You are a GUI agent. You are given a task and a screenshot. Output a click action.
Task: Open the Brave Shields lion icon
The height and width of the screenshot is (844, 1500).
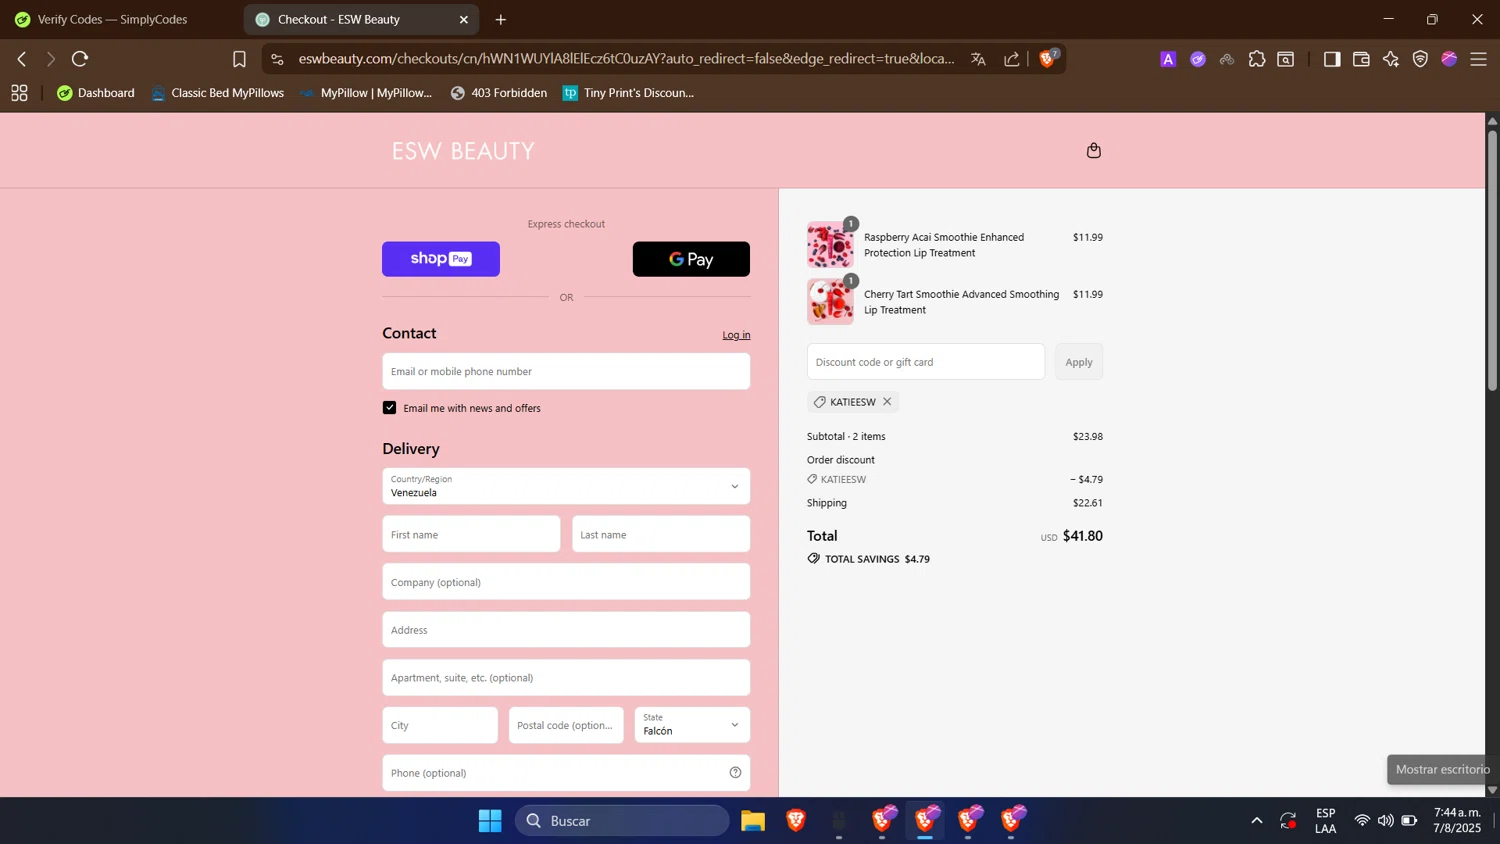click(1048, 58)
